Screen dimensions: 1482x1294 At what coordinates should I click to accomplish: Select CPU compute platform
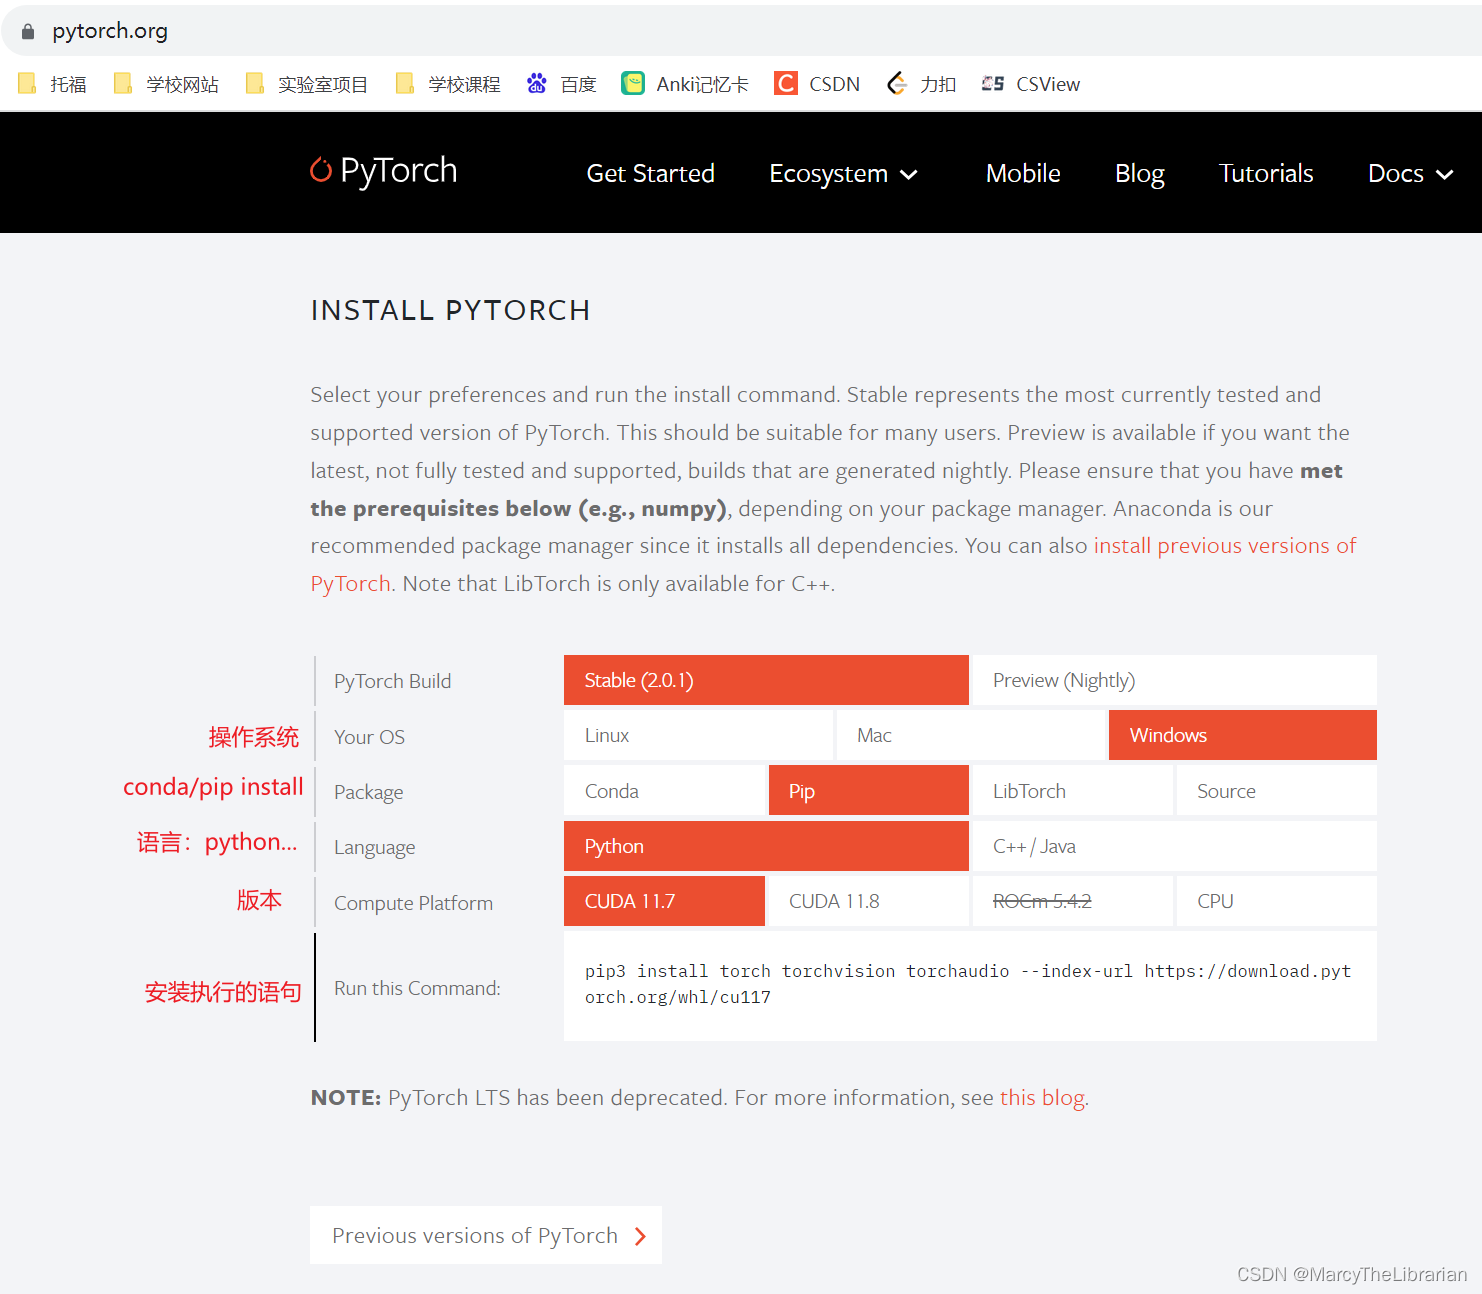pos(1277,901)
